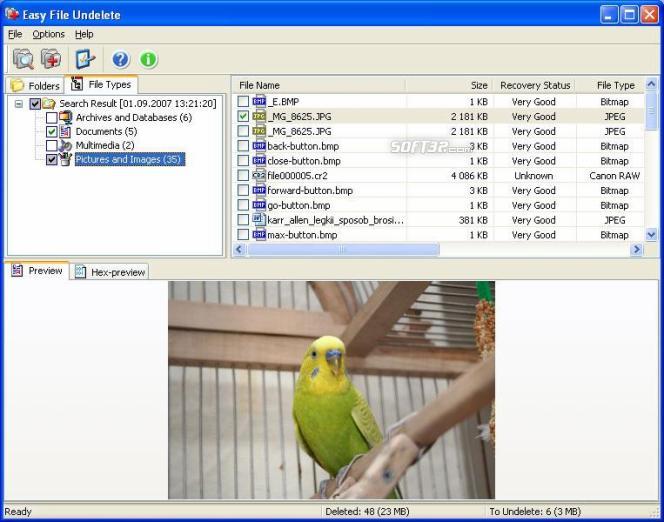Viewport: 664px width, 522px height.
Task: Click the JPG icon of checked _MG_8625.JPG
Action: click(x=259, y=116)
